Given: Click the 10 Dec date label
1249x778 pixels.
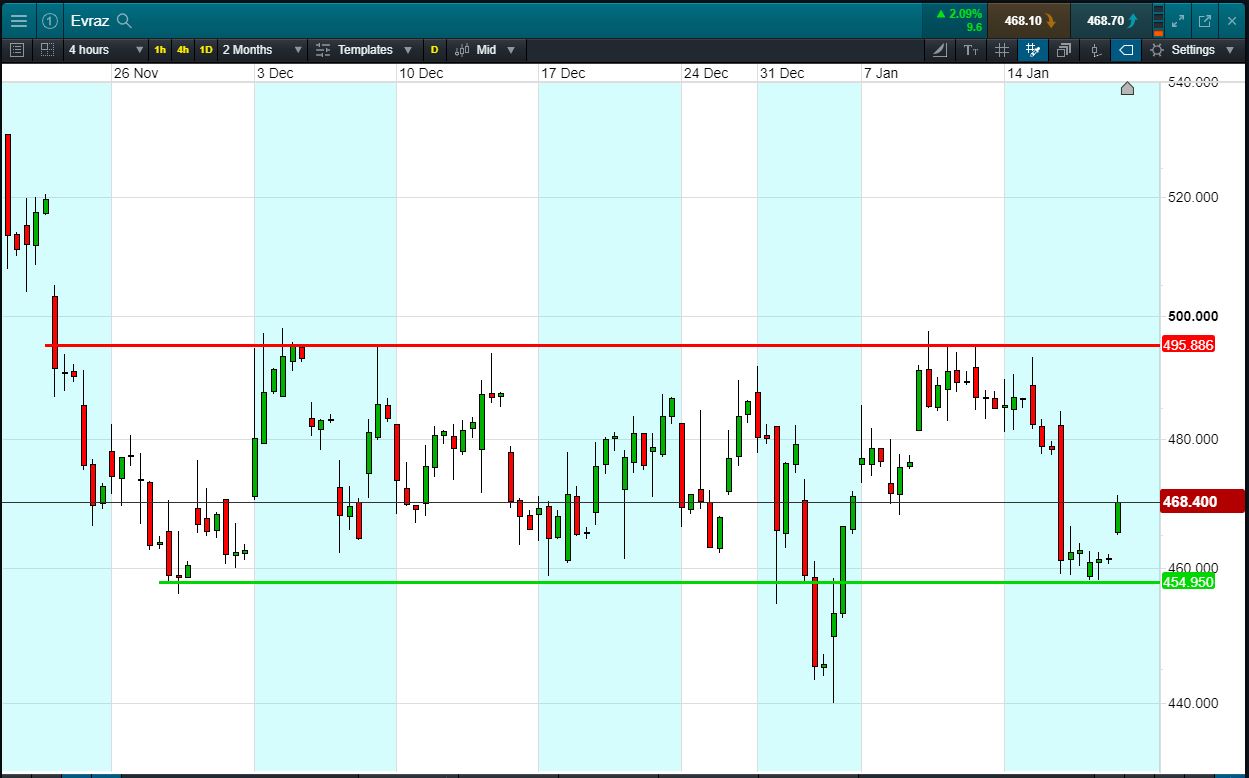Looking at the screenshot, I should point(420,73).
